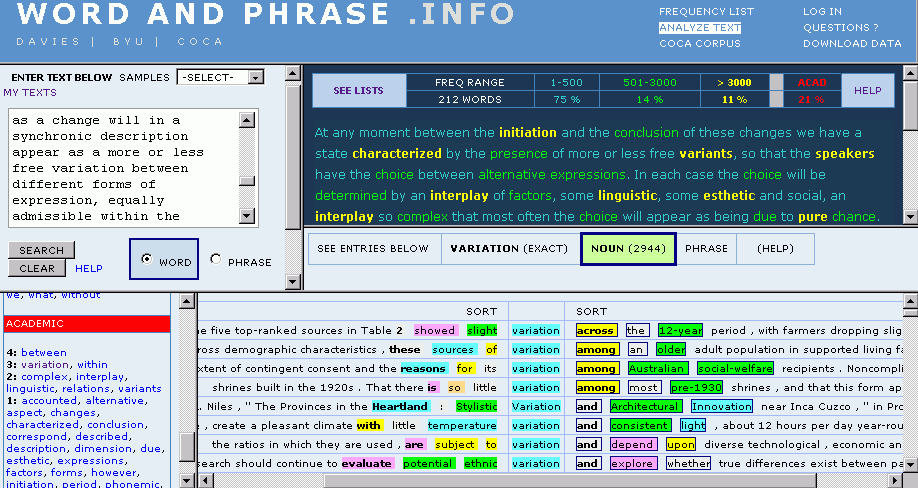Open the FREQUENCY LIST menu item
Screen dimensions: 918x488
click(x=706, y=12)
